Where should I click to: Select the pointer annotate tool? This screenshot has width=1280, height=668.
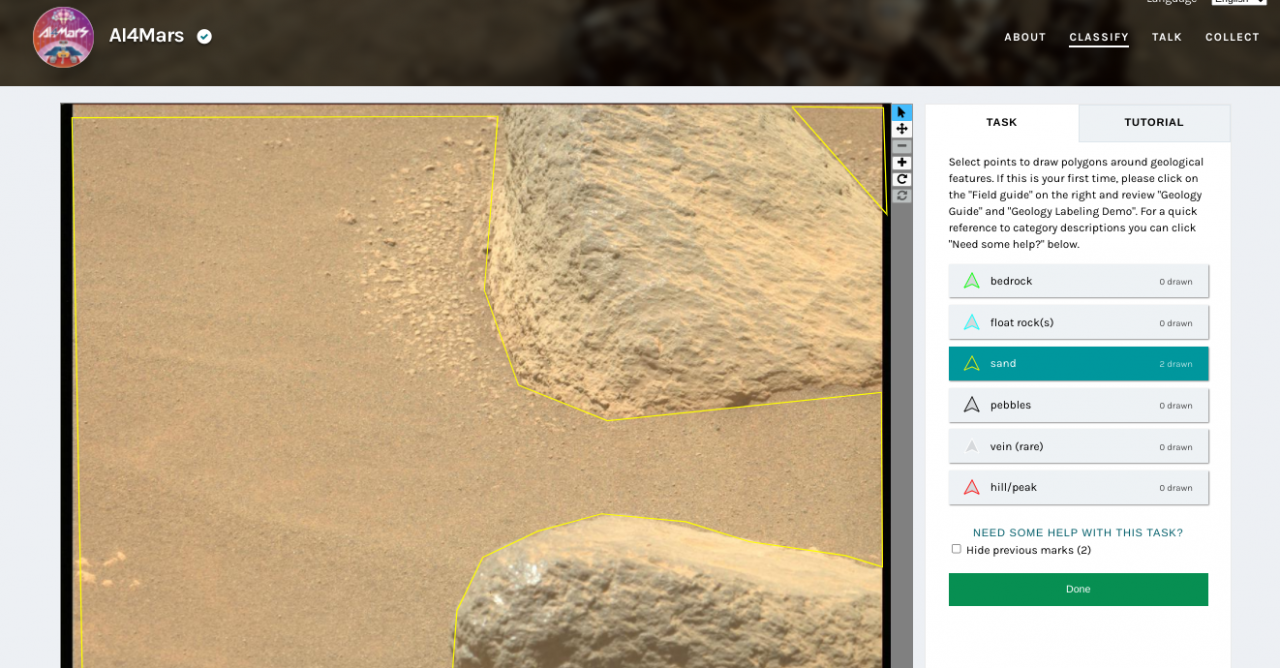tap(902, 112)
